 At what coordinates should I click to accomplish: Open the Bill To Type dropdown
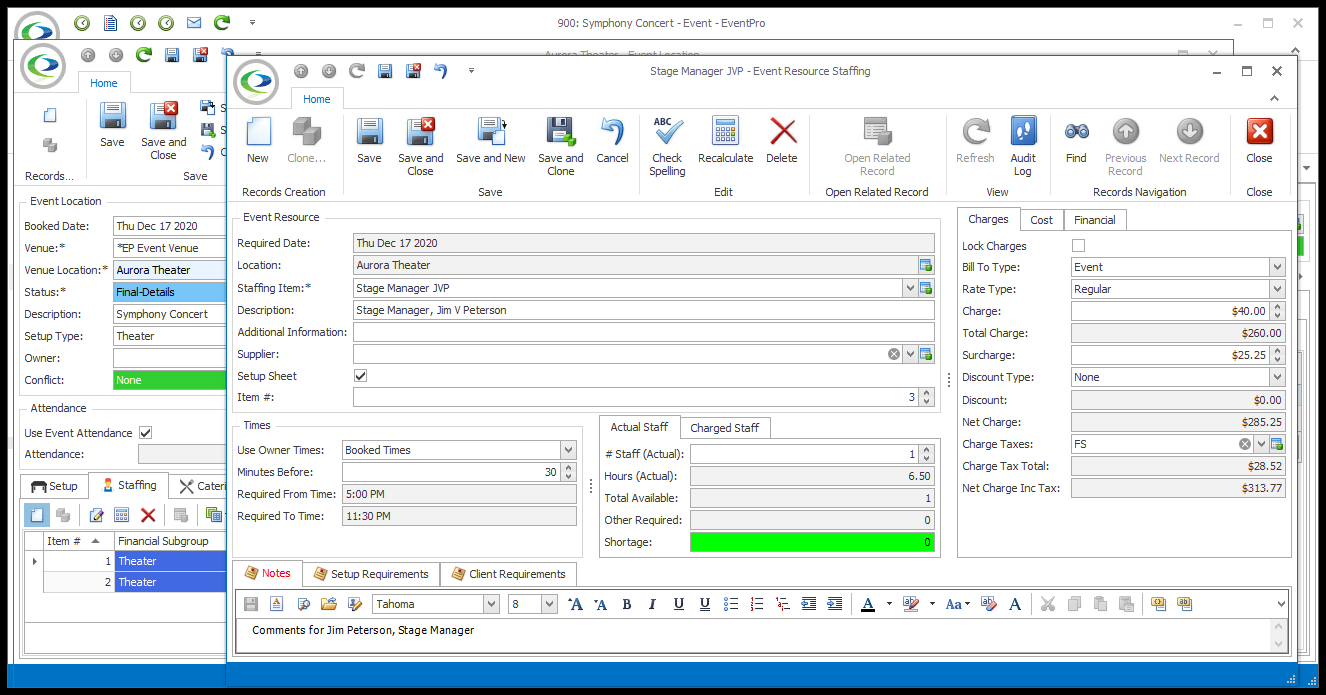coord(1277,267)
